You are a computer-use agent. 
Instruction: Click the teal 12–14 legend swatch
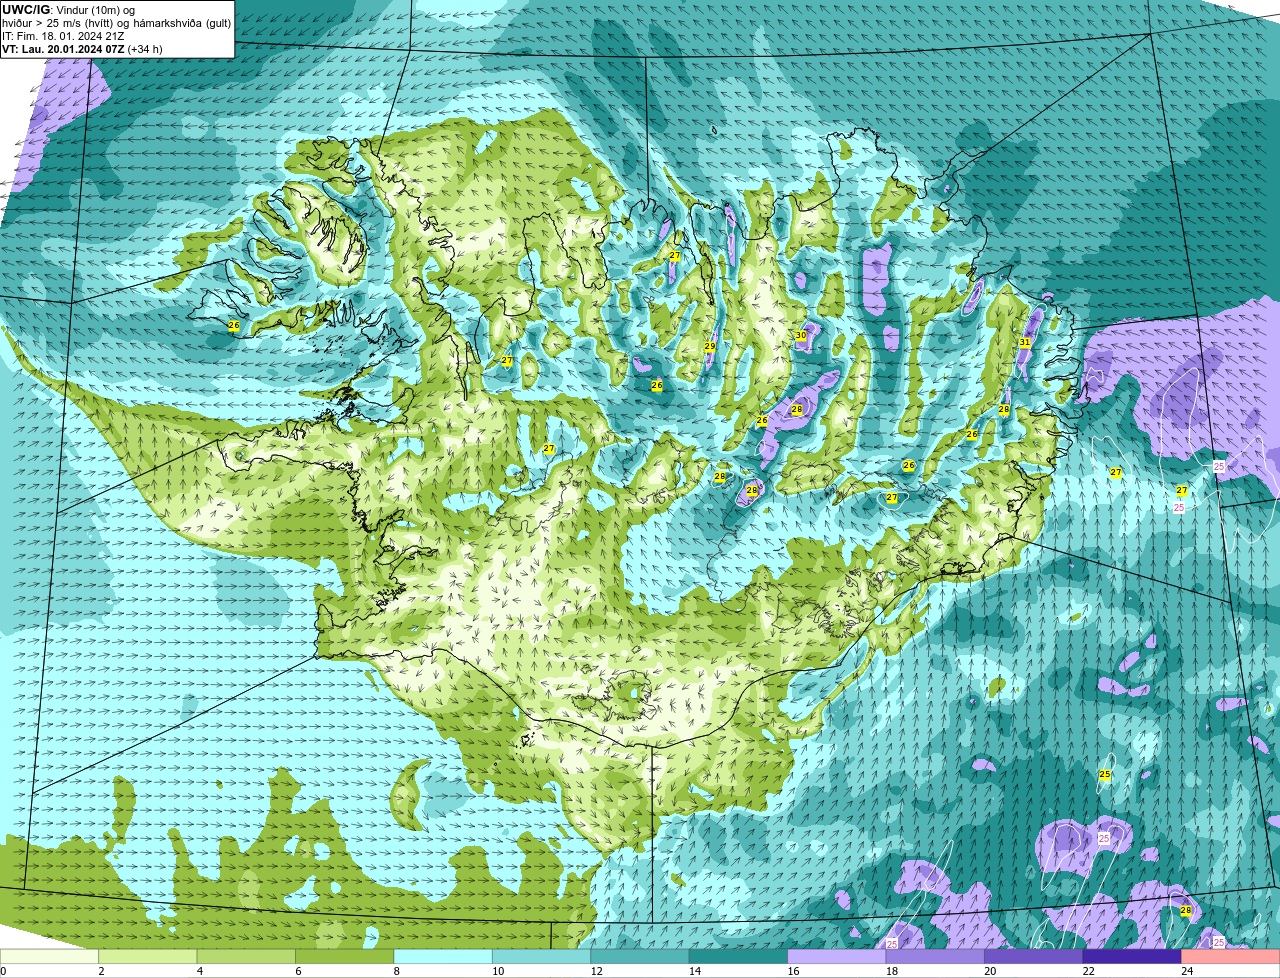[640, 956]
